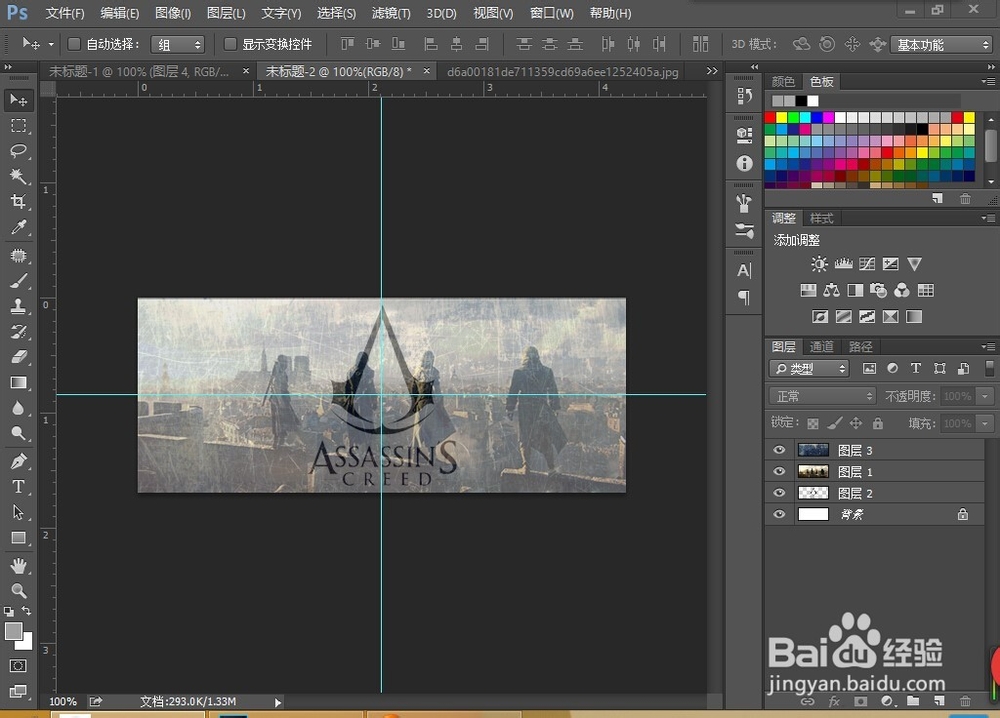Expand the hidden document tabs arrow

(x=712, y=71)
